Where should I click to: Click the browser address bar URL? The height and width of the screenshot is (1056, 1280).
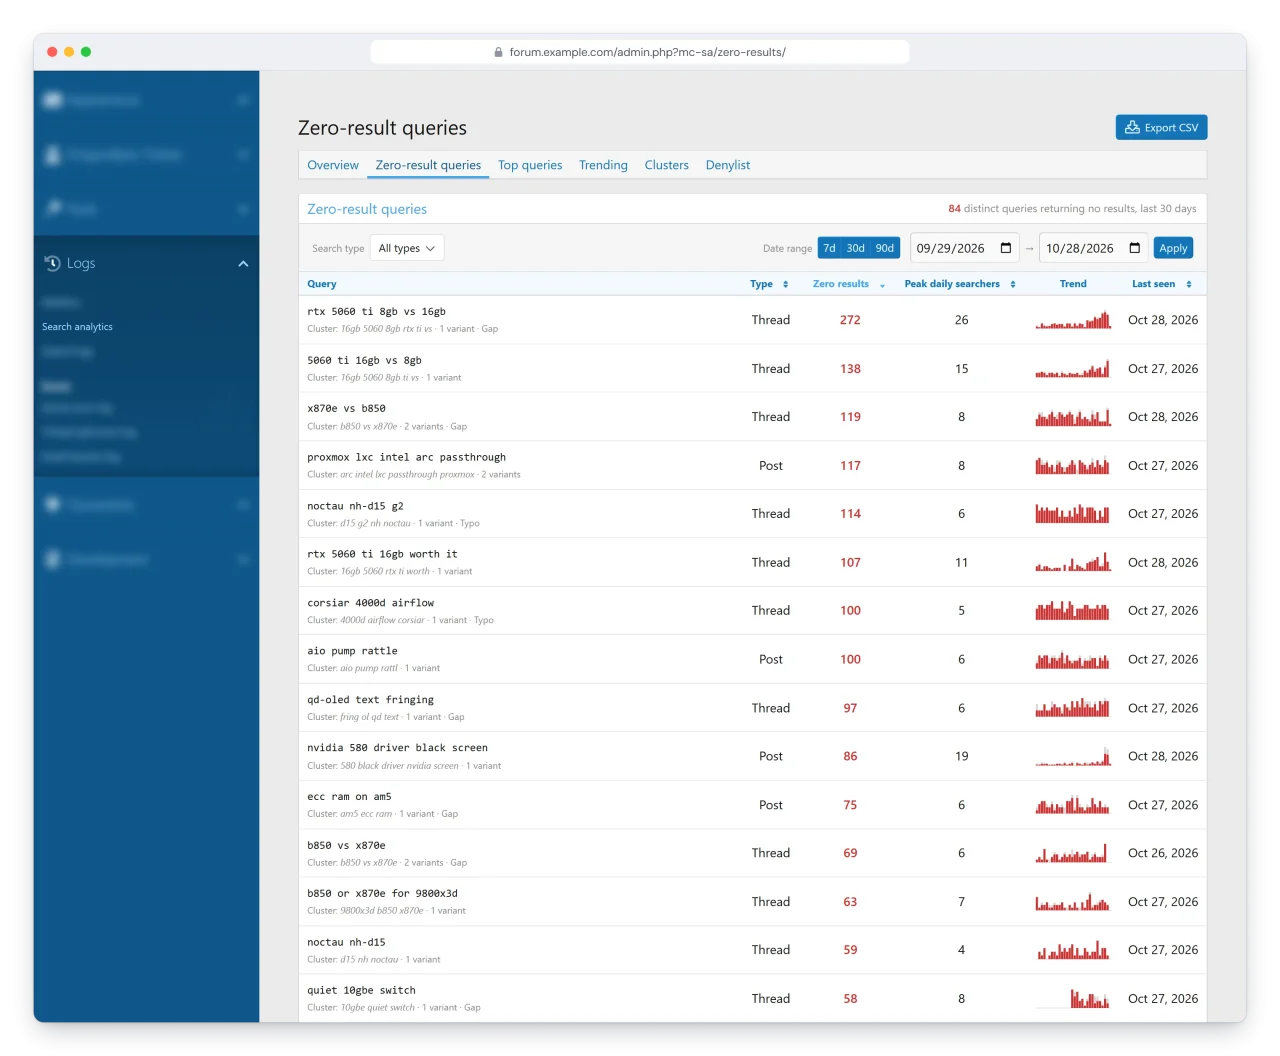click(x=647, y=52)
